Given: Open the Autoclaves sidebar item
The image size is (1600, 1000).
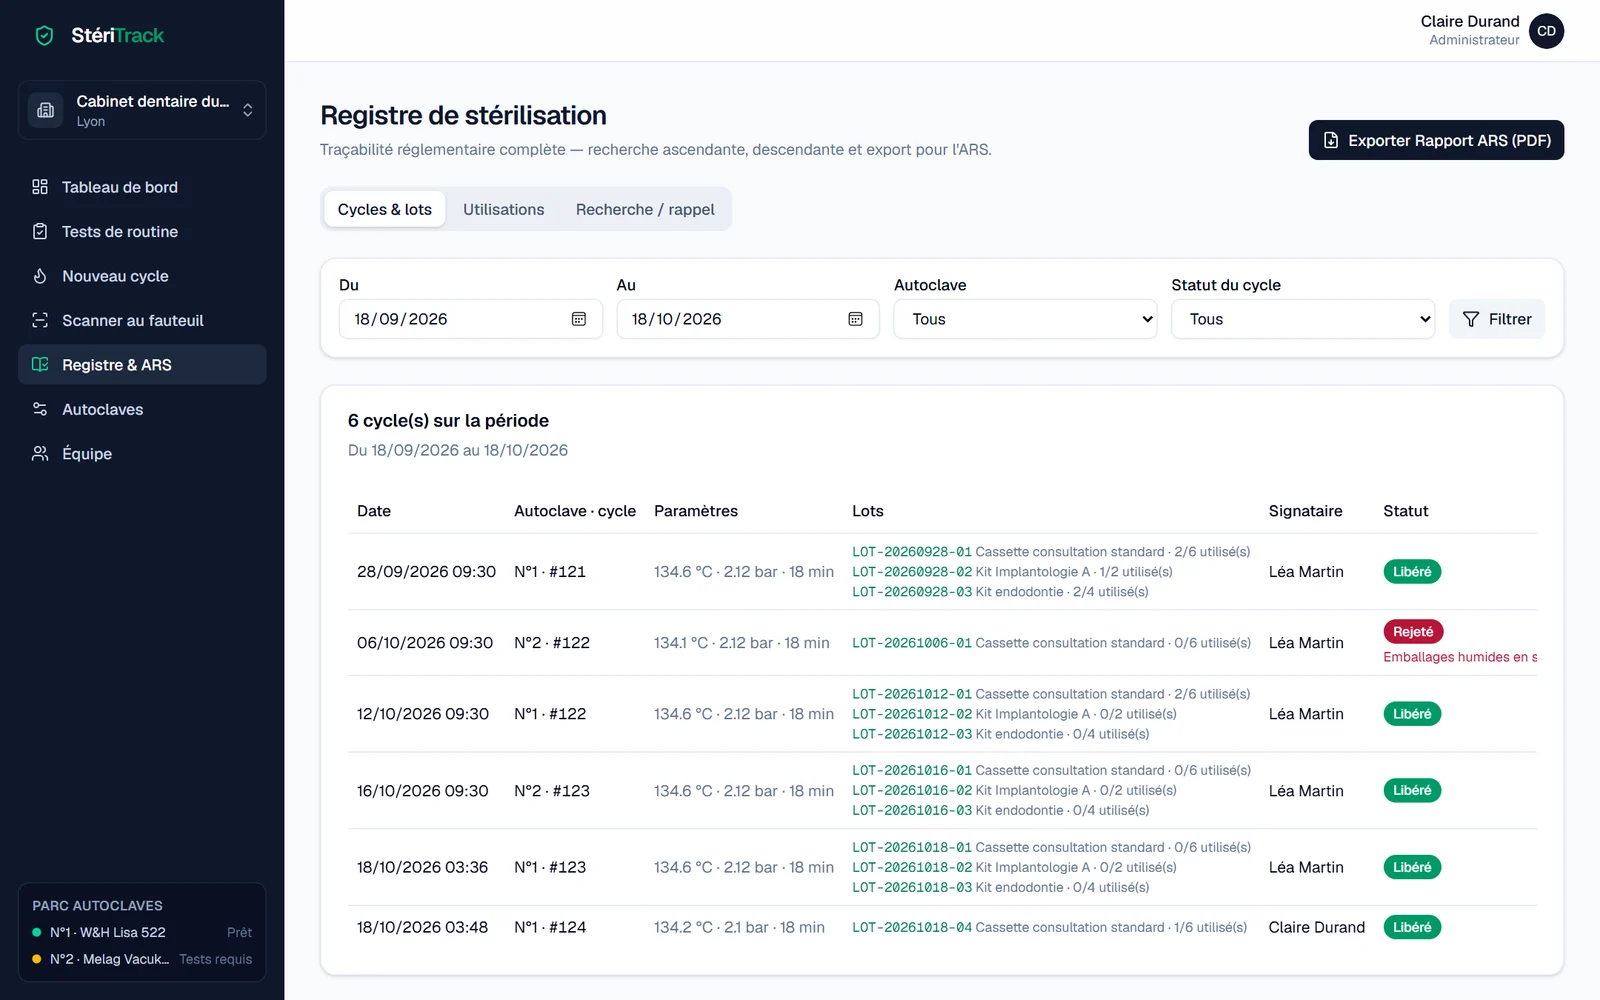Looking at the screenshot, I should click(142, 409).
